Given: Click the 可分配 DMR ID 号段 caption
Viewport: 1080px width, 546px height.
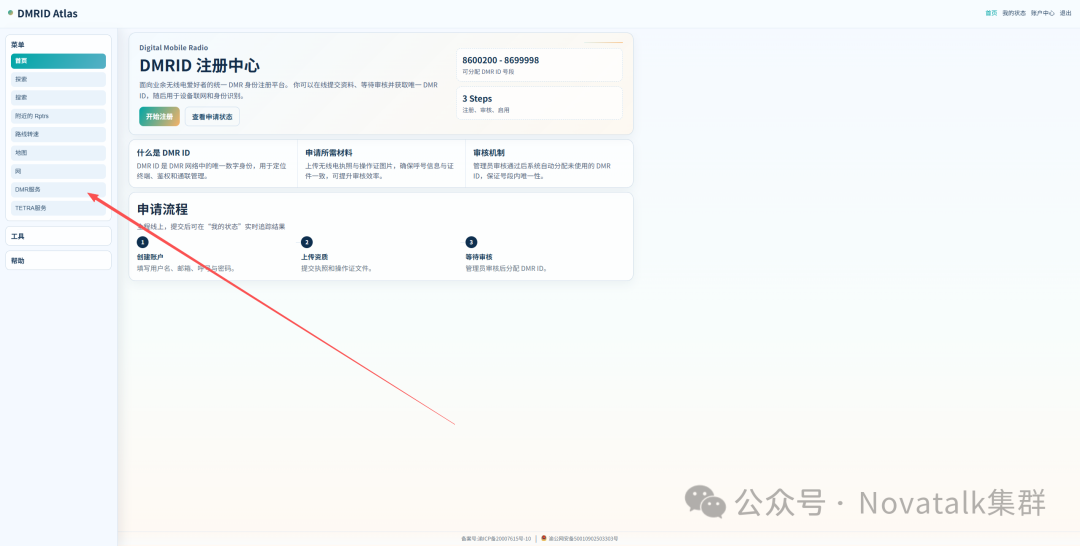Looking at the screenshot, I should click(x=488, y=72).
